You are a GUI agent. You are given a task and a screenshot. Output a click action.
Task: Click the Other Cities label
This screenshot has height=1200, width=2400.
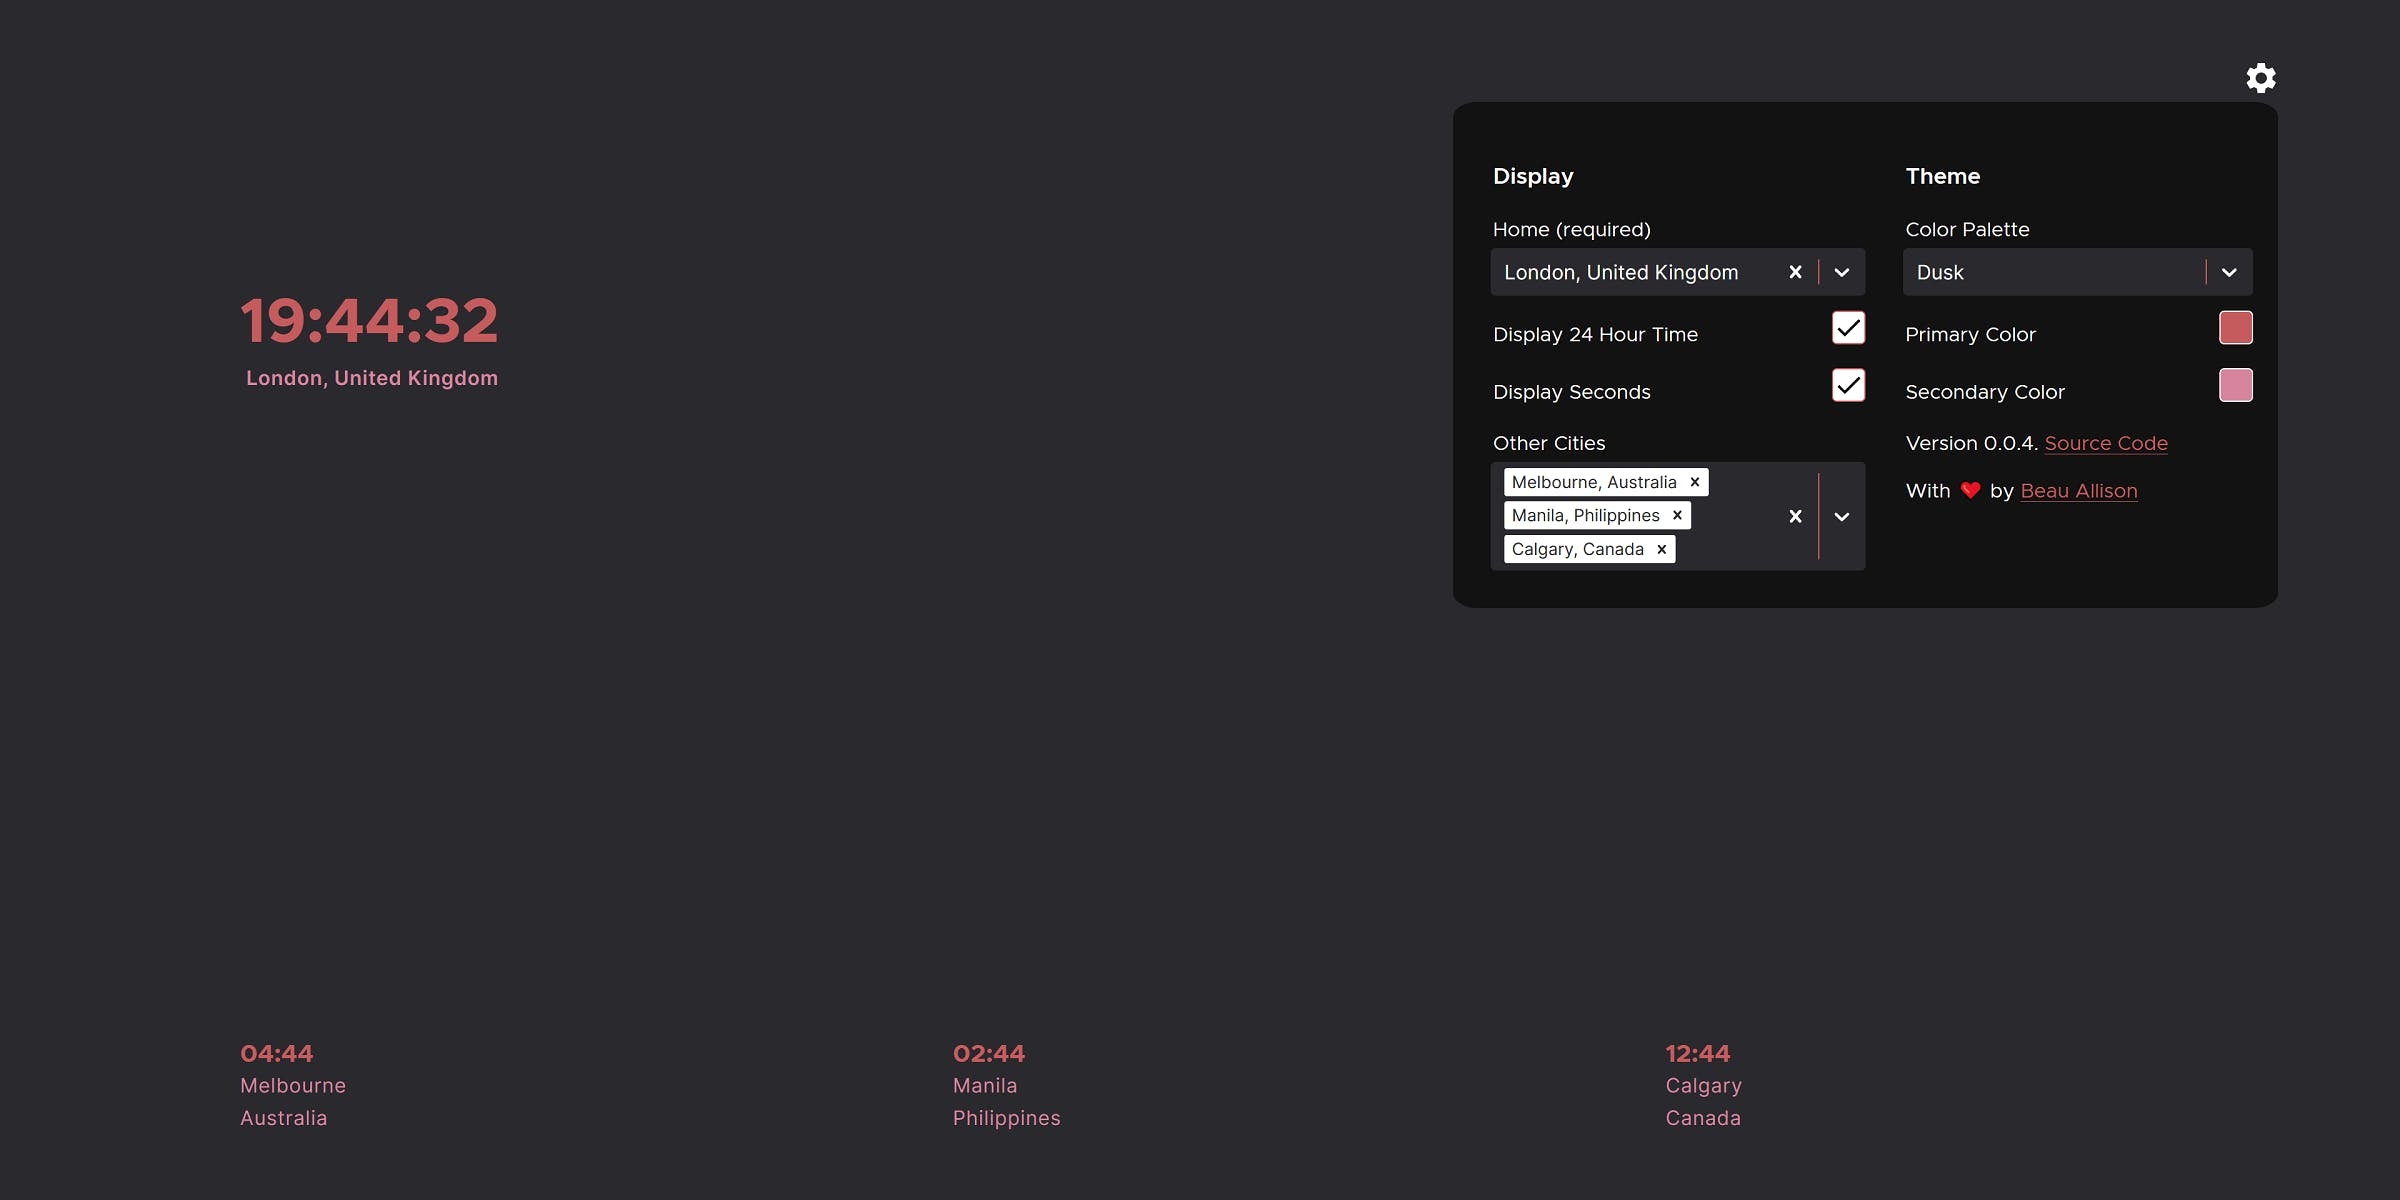(x=1549, y=443)
